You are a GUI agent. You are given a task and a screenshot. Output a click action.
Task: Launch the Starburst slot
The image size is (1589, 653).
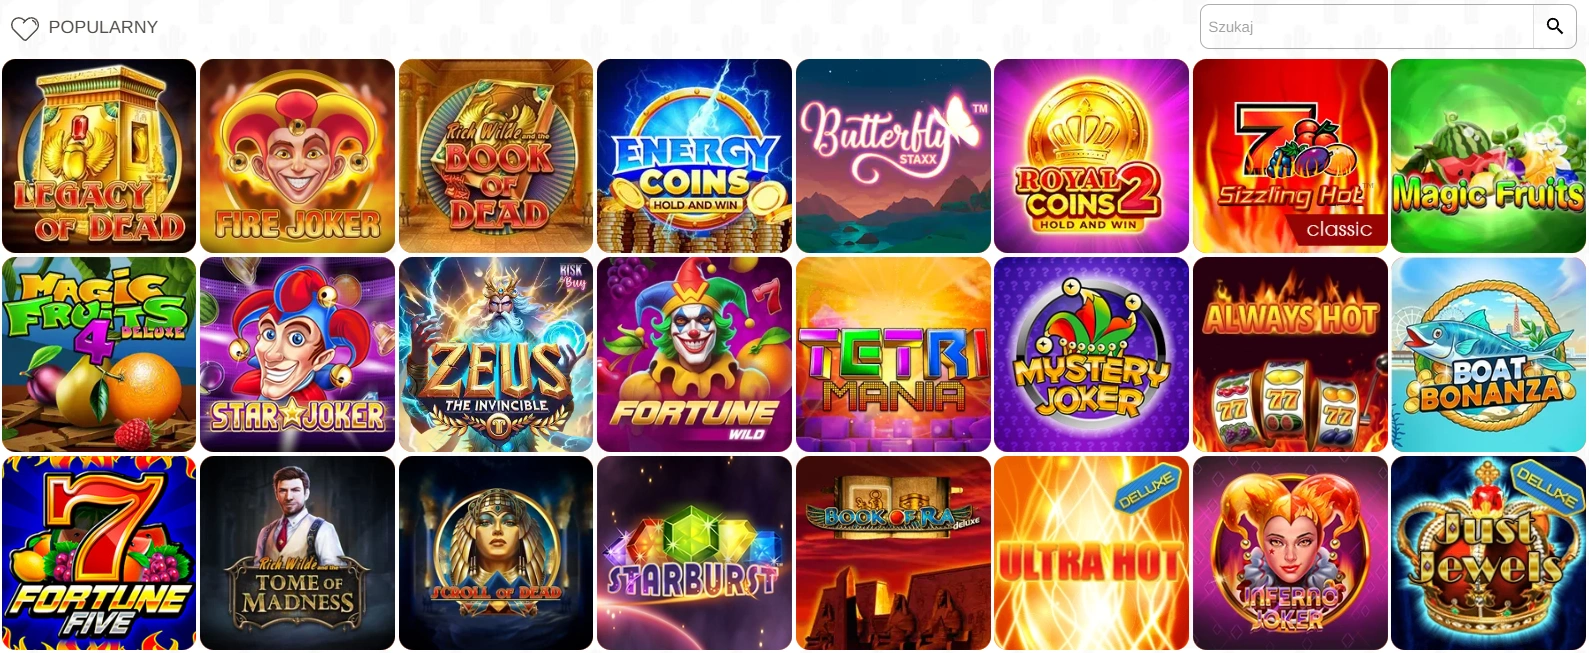click(694, 553)
